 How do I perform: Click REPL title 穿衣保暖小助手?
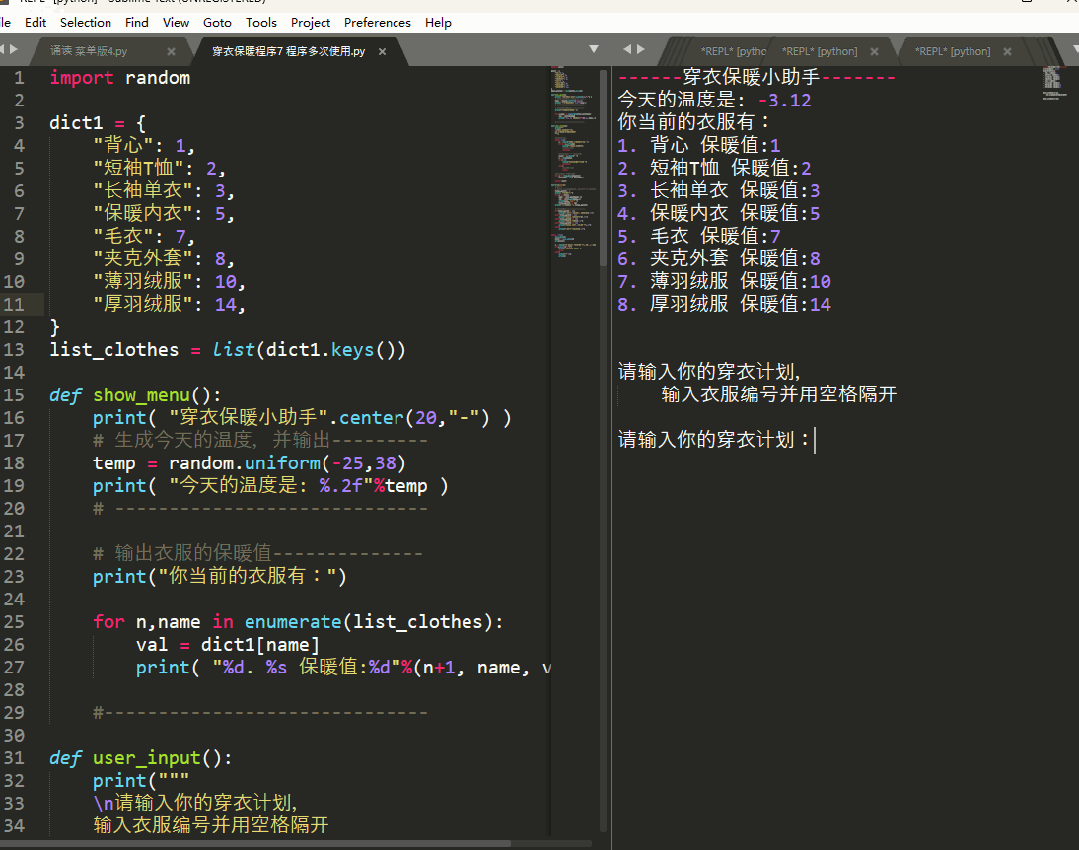pos(751,77)
